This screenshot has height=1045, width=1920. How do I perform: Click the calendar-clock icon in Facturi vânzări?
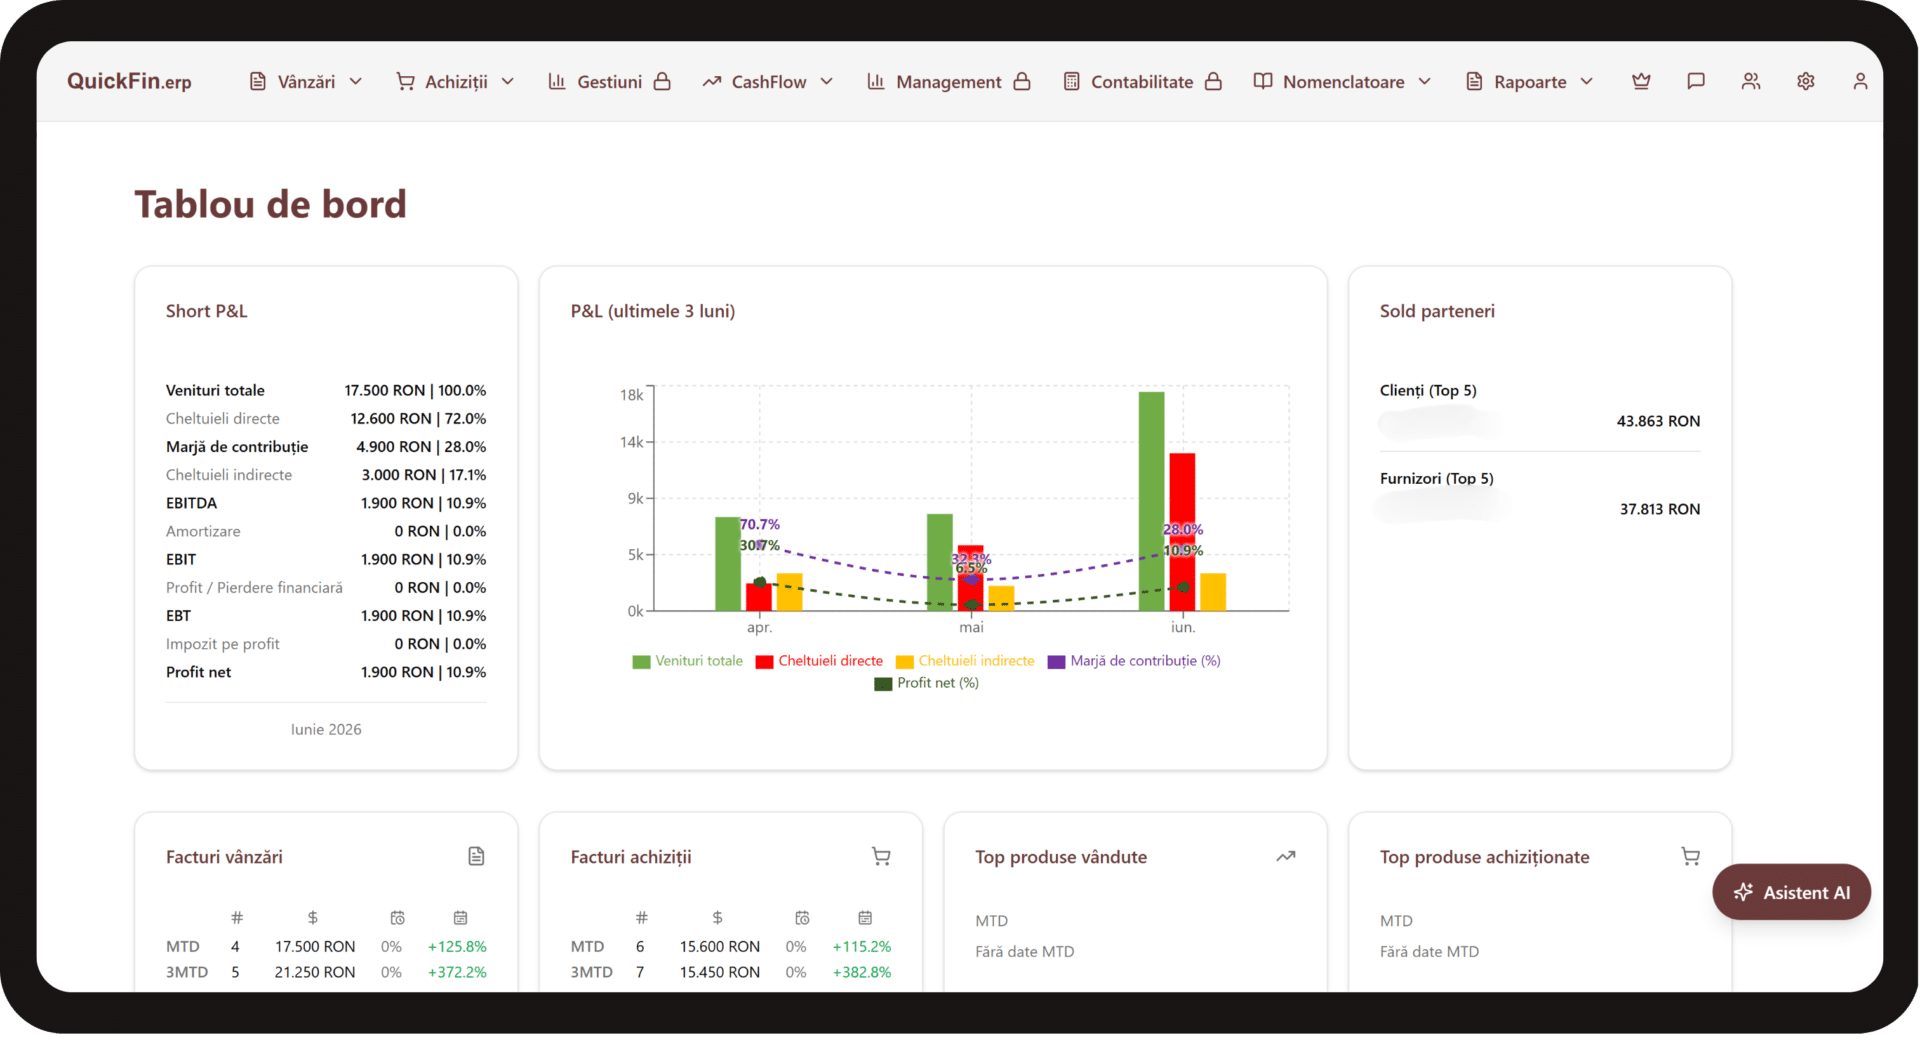397,917
